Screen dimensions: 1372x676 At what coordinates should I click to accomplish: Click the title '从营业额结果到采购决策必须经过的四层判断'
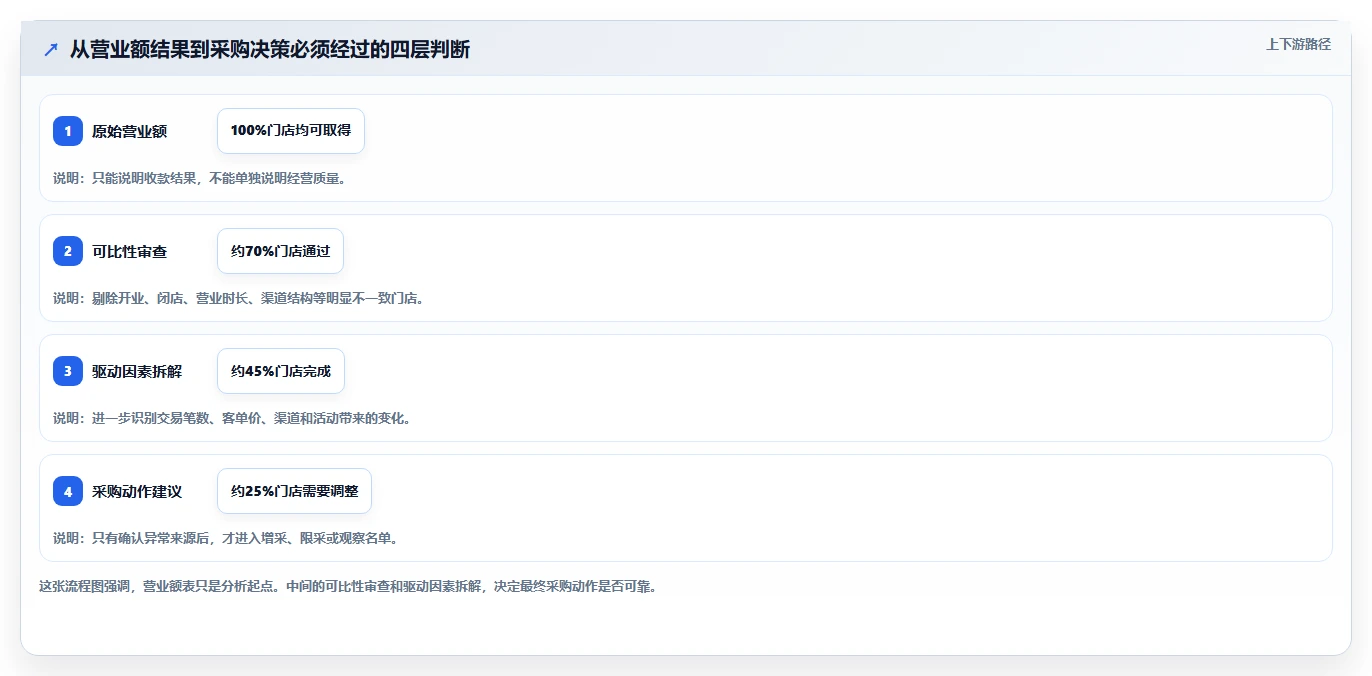(270, 49)
